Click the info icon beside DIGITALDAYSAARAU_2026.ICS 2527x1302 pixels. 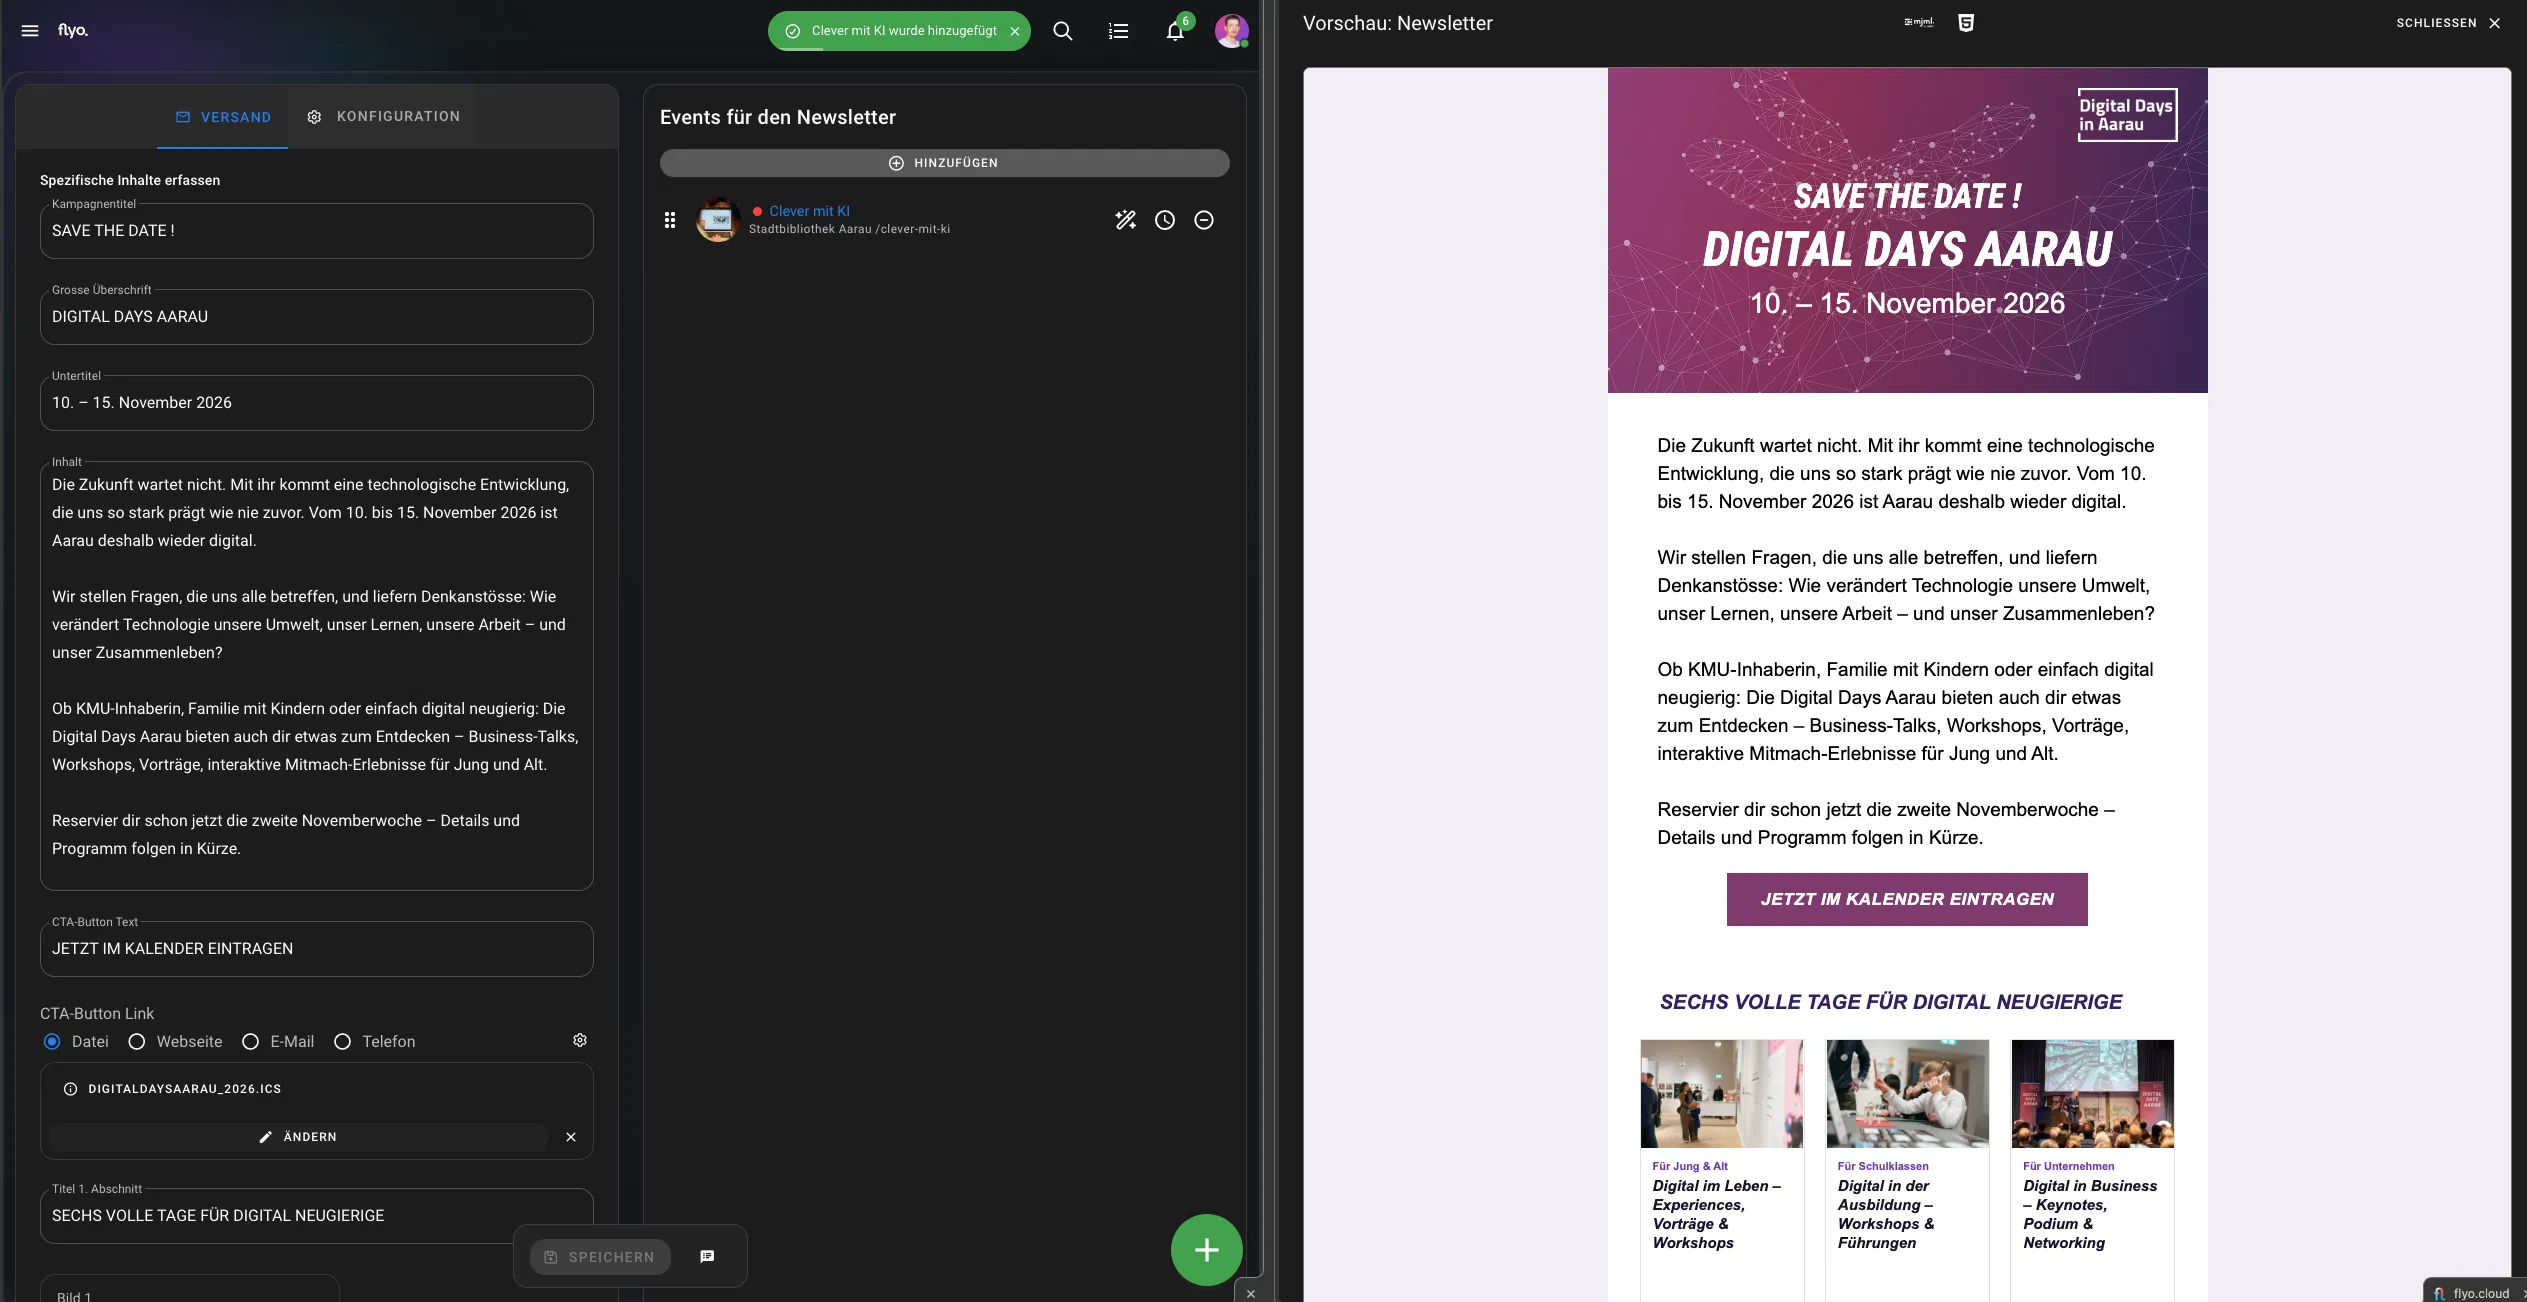[x=70, y=1089]
